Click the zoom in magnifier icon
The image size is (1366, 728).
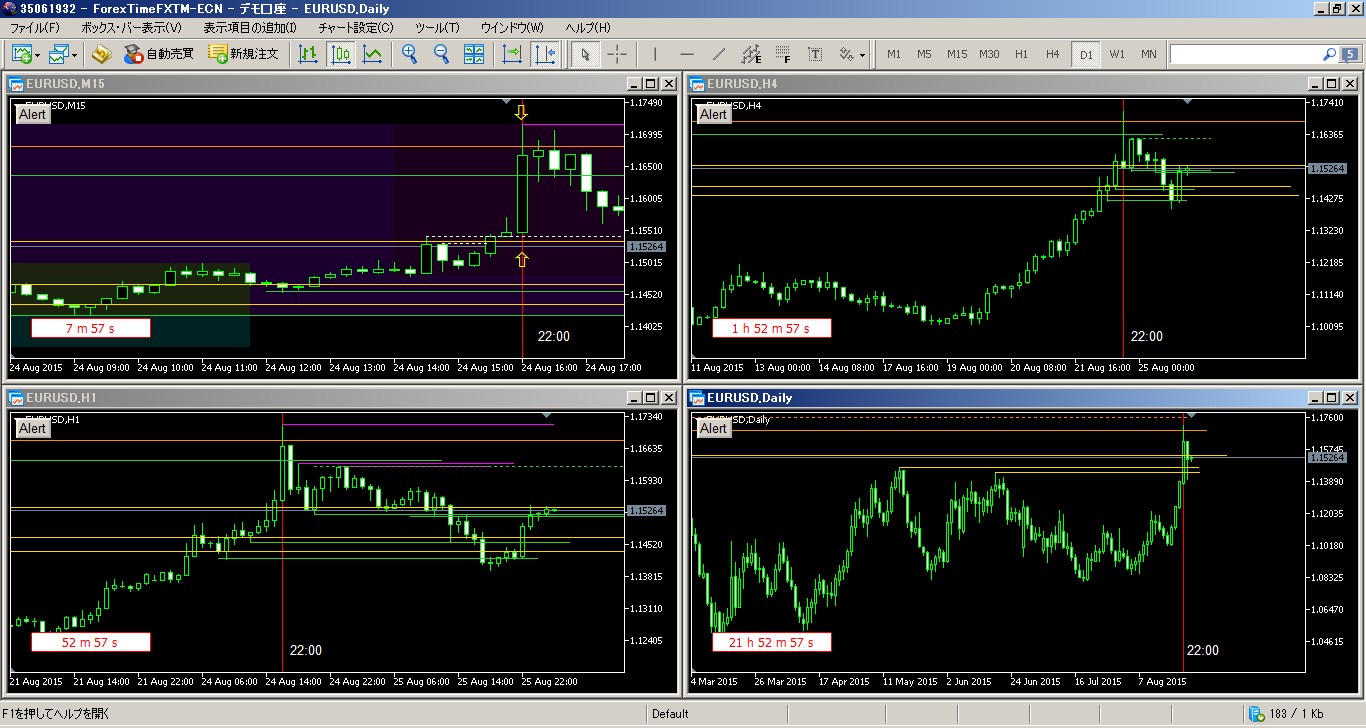[409, 54]
